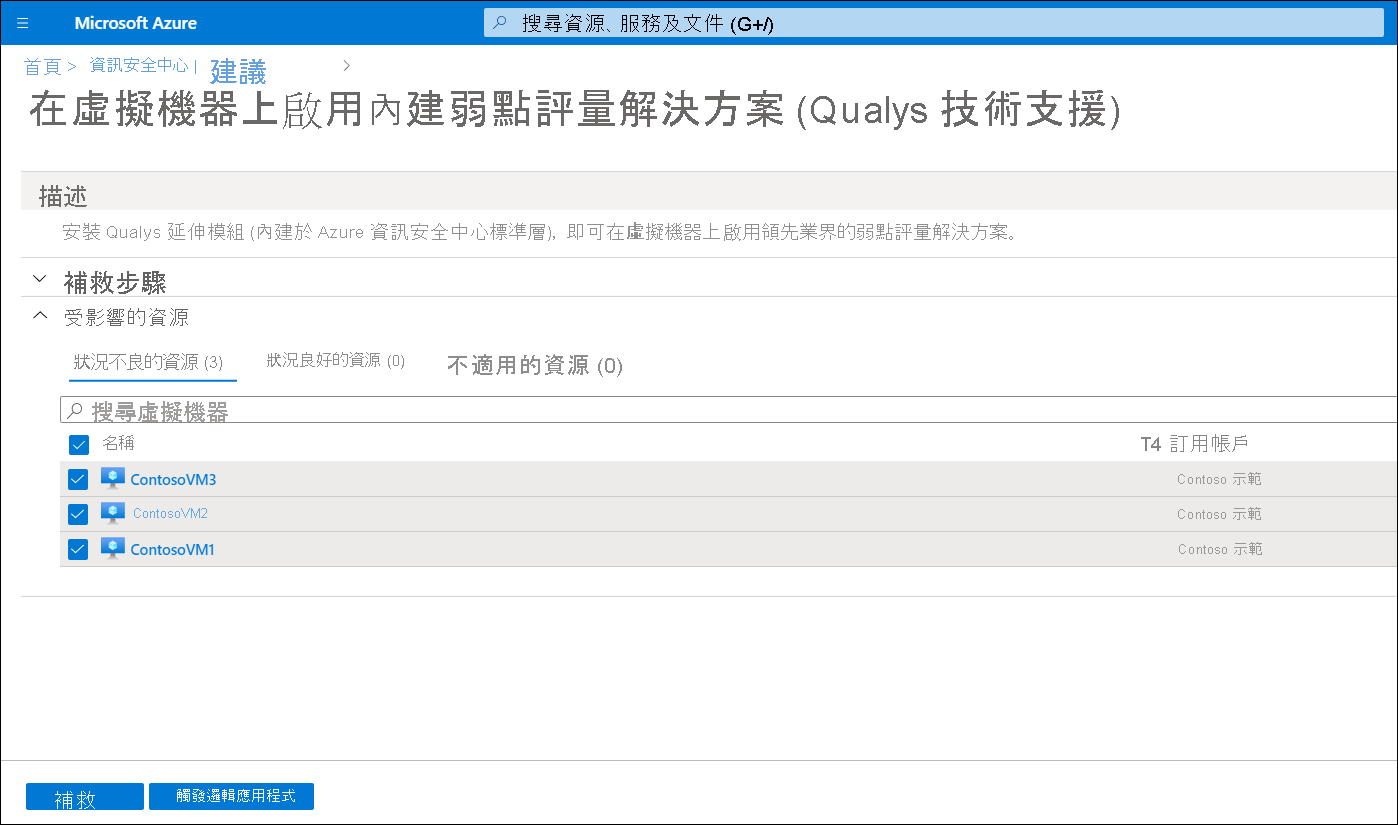Focus the 搜尋虛擬機器 search field
This screenshot has height=825, width=1398.
point(728,411)
